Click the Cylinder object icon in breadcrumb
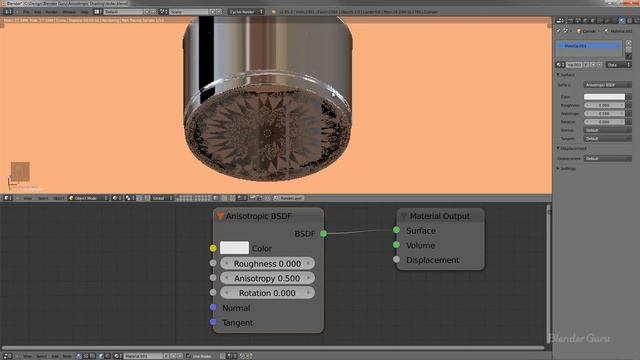 click(x=578, y=31)
